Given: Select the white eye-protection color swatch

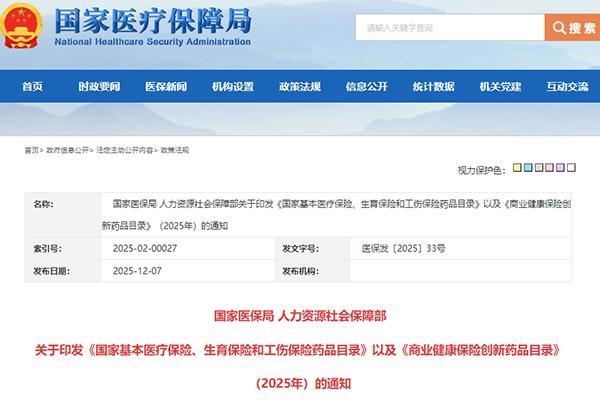Looking at the screenshot, I should 571,167.
